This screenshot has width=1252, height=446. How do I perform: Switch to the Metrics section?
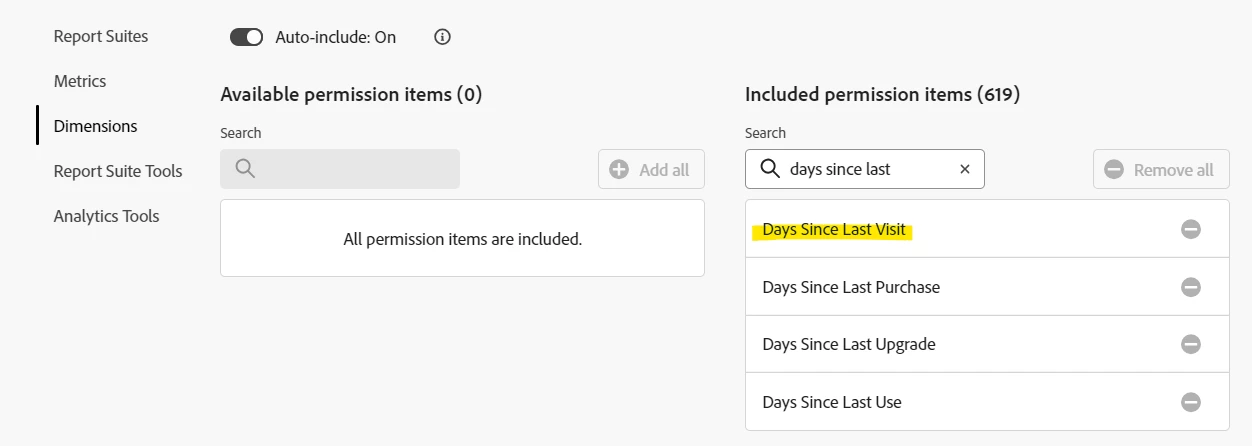pos(80,81)
